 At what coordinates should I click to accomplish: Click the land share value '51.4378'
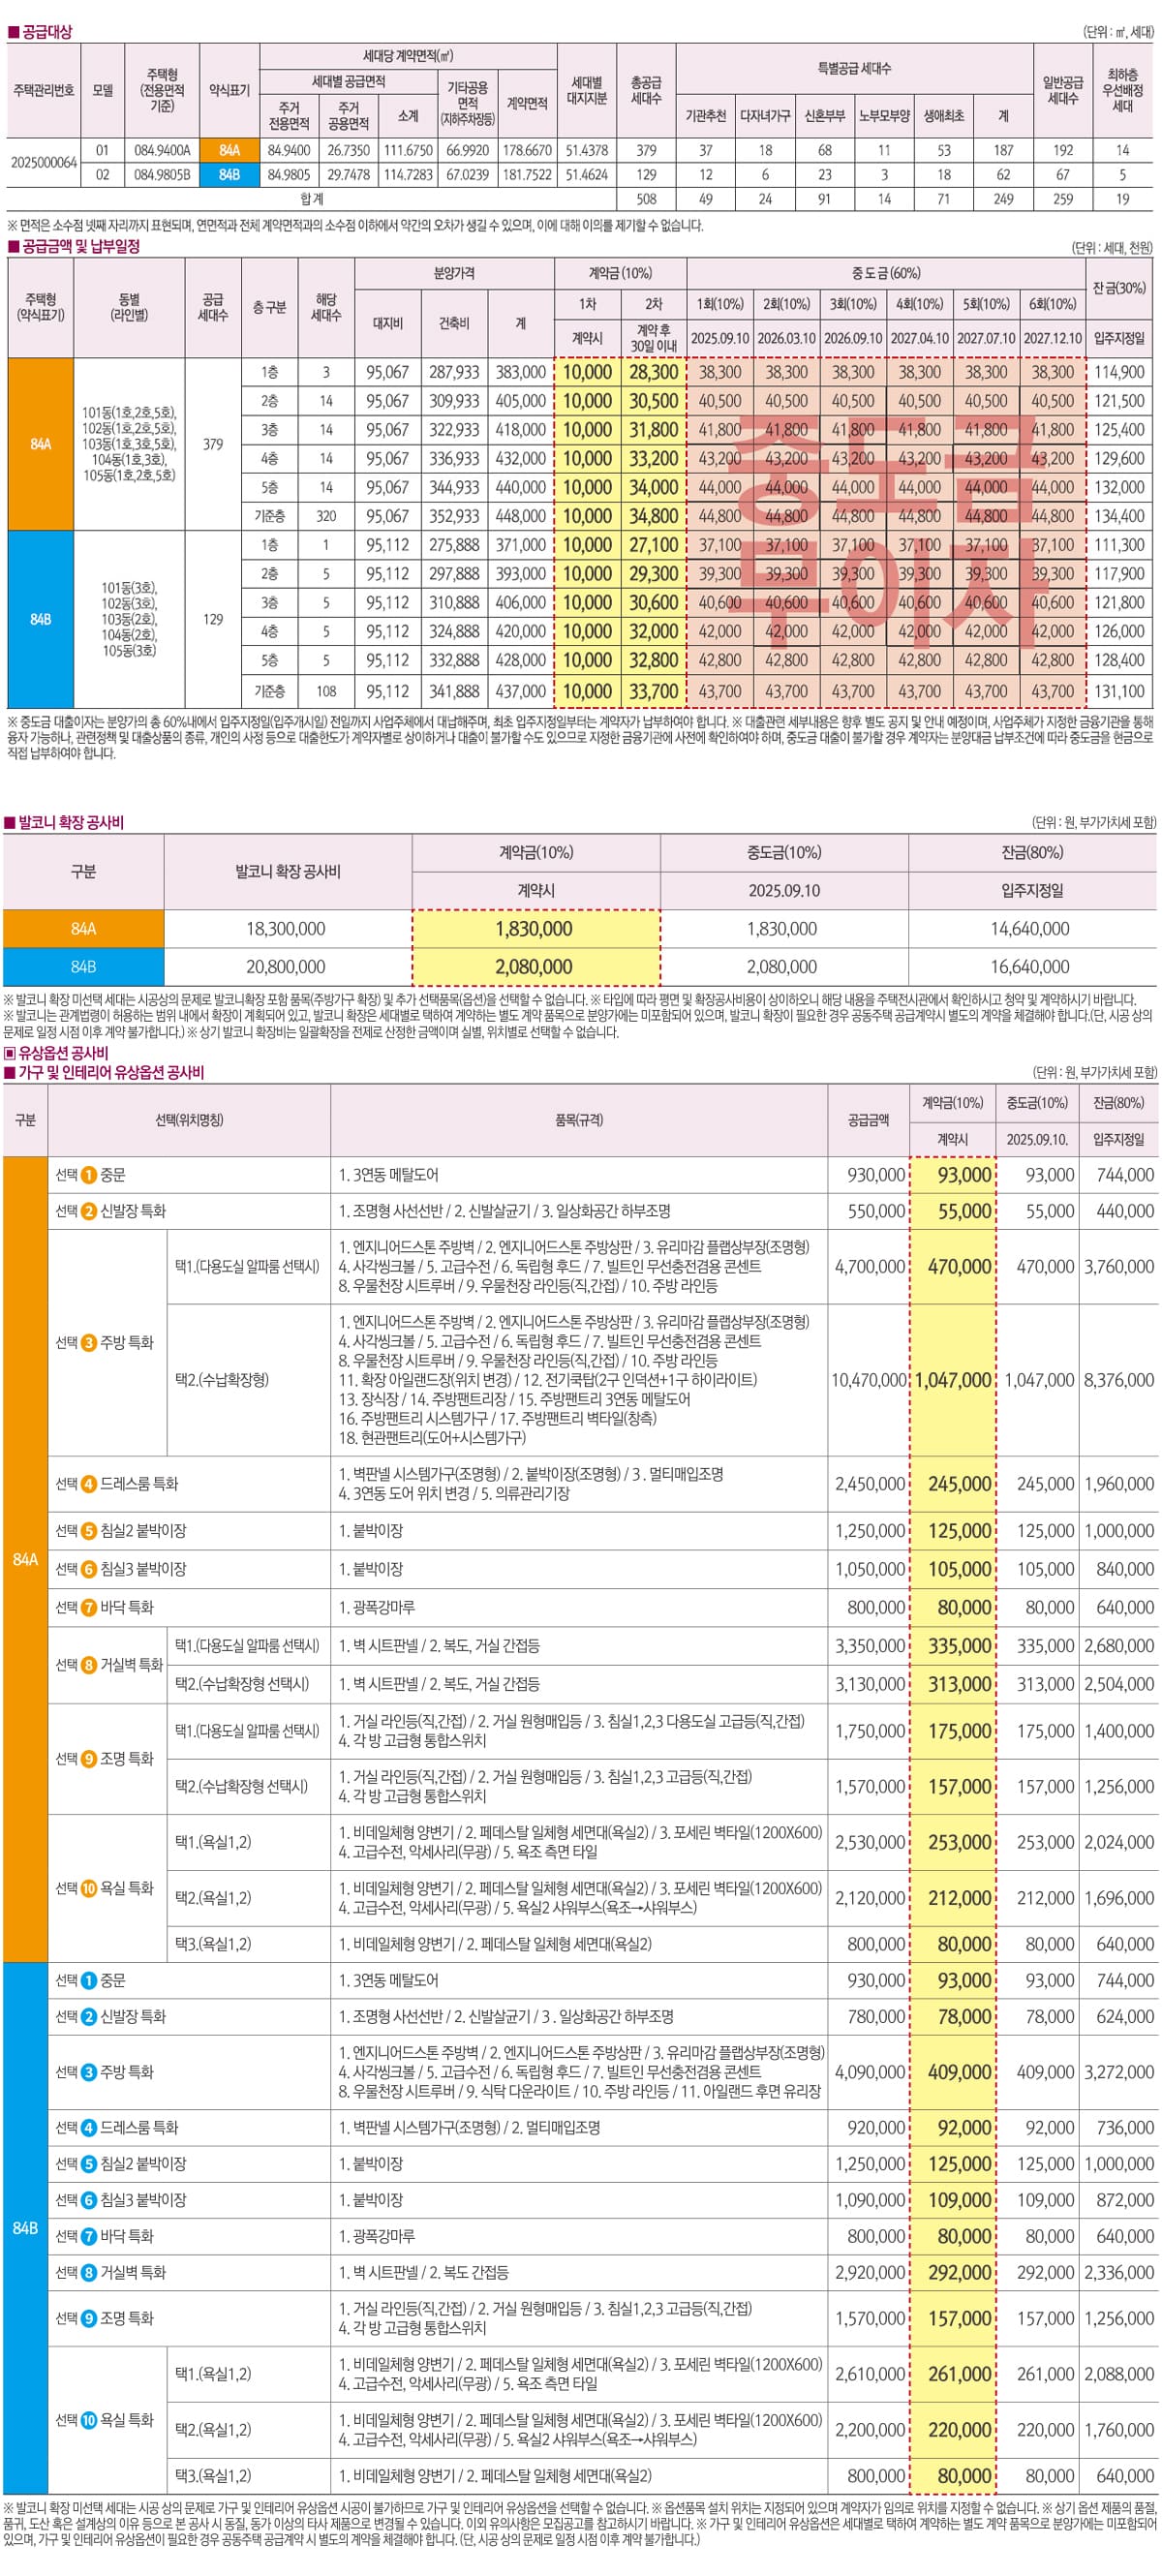587,150
